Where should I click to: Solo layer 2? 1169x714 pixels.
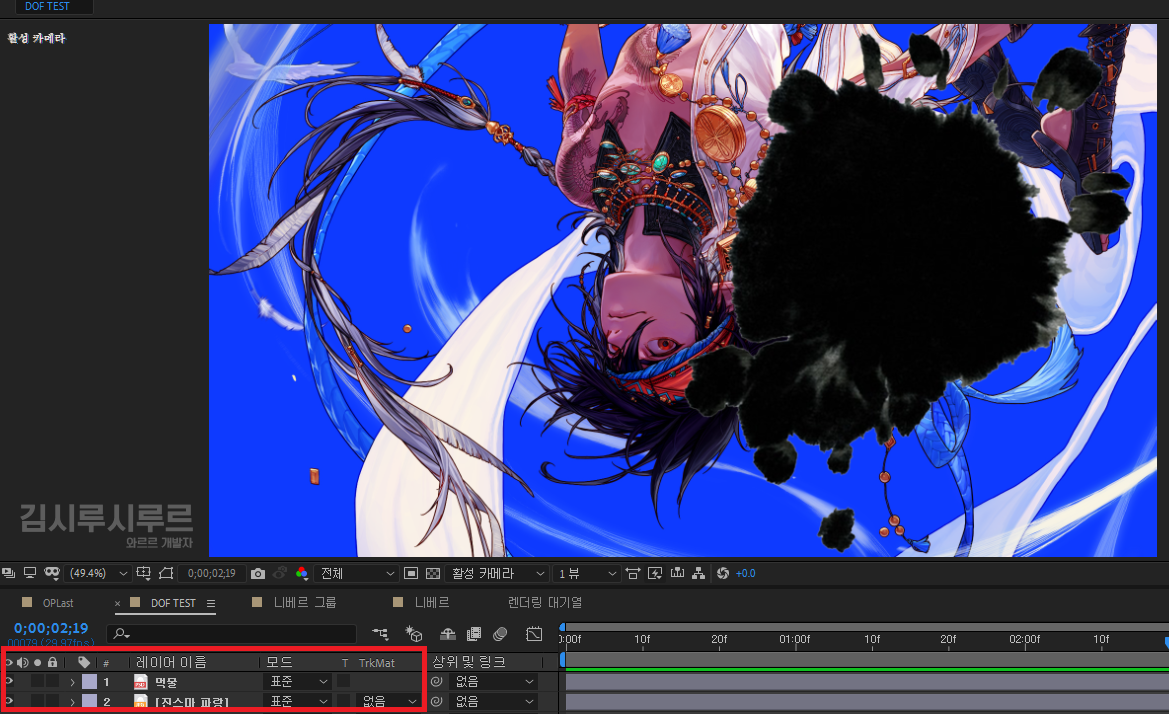37,701
